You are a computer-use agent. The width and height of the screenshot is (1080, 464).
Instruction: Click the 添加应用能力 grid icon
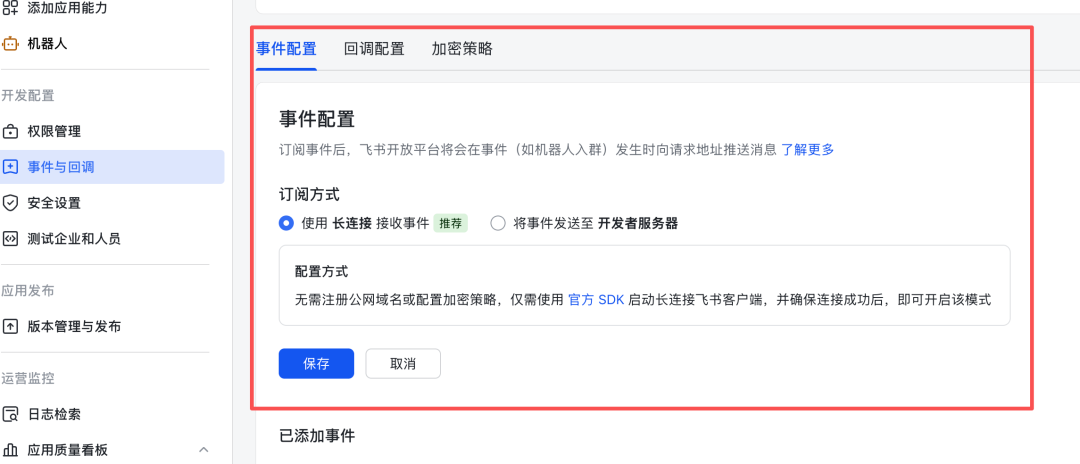(11, 8)
